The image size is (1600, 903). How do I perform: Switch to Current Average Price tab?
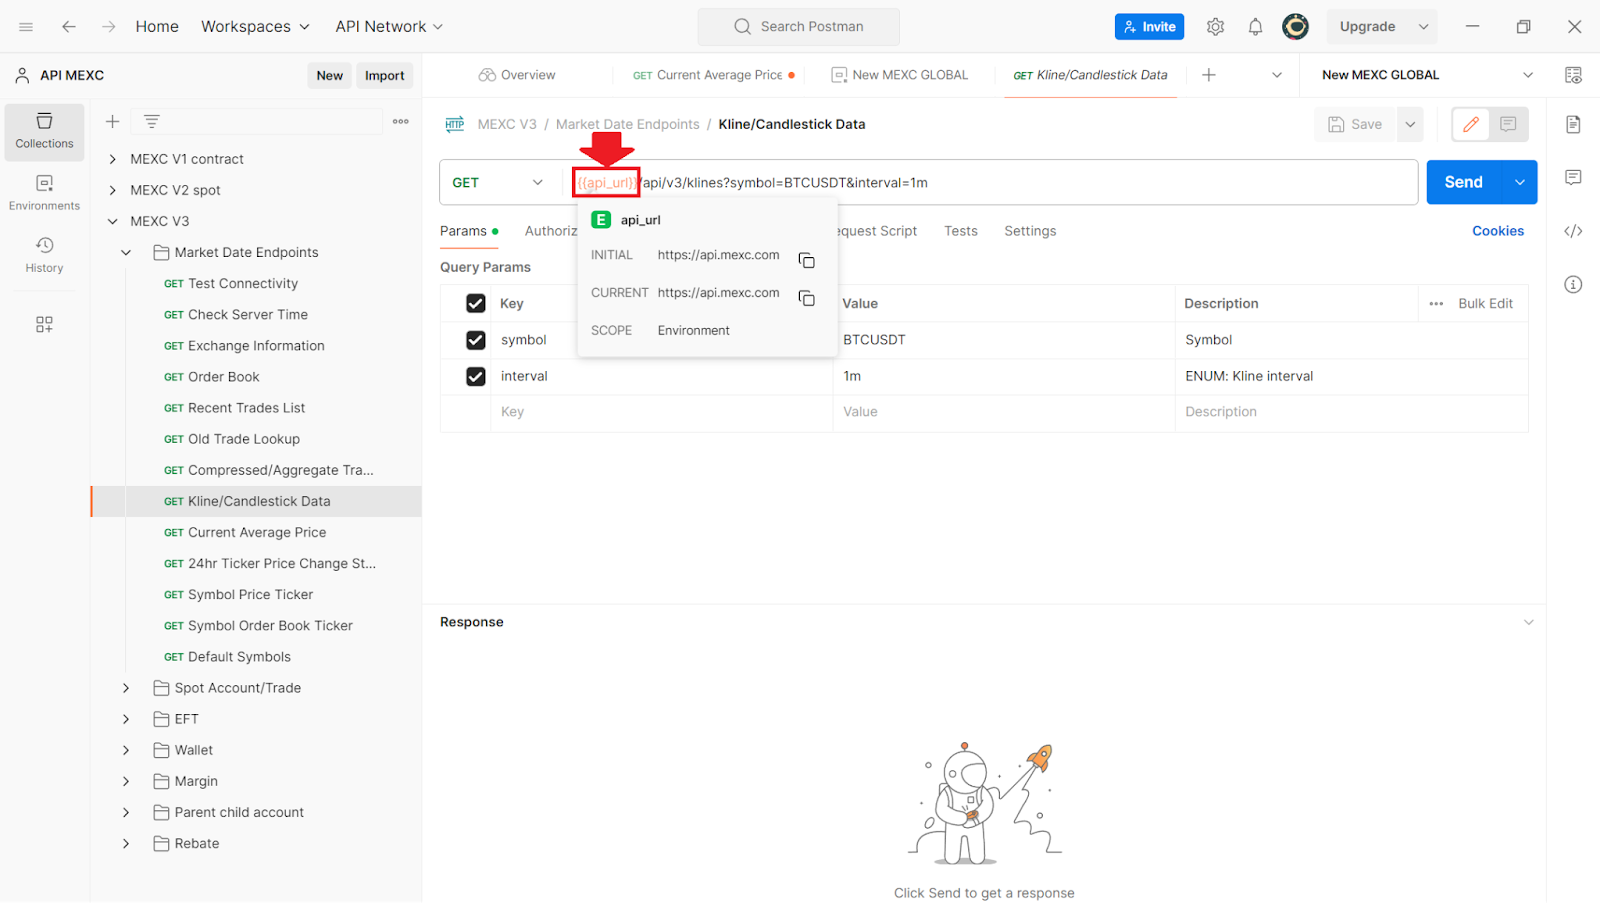[714, 75]
